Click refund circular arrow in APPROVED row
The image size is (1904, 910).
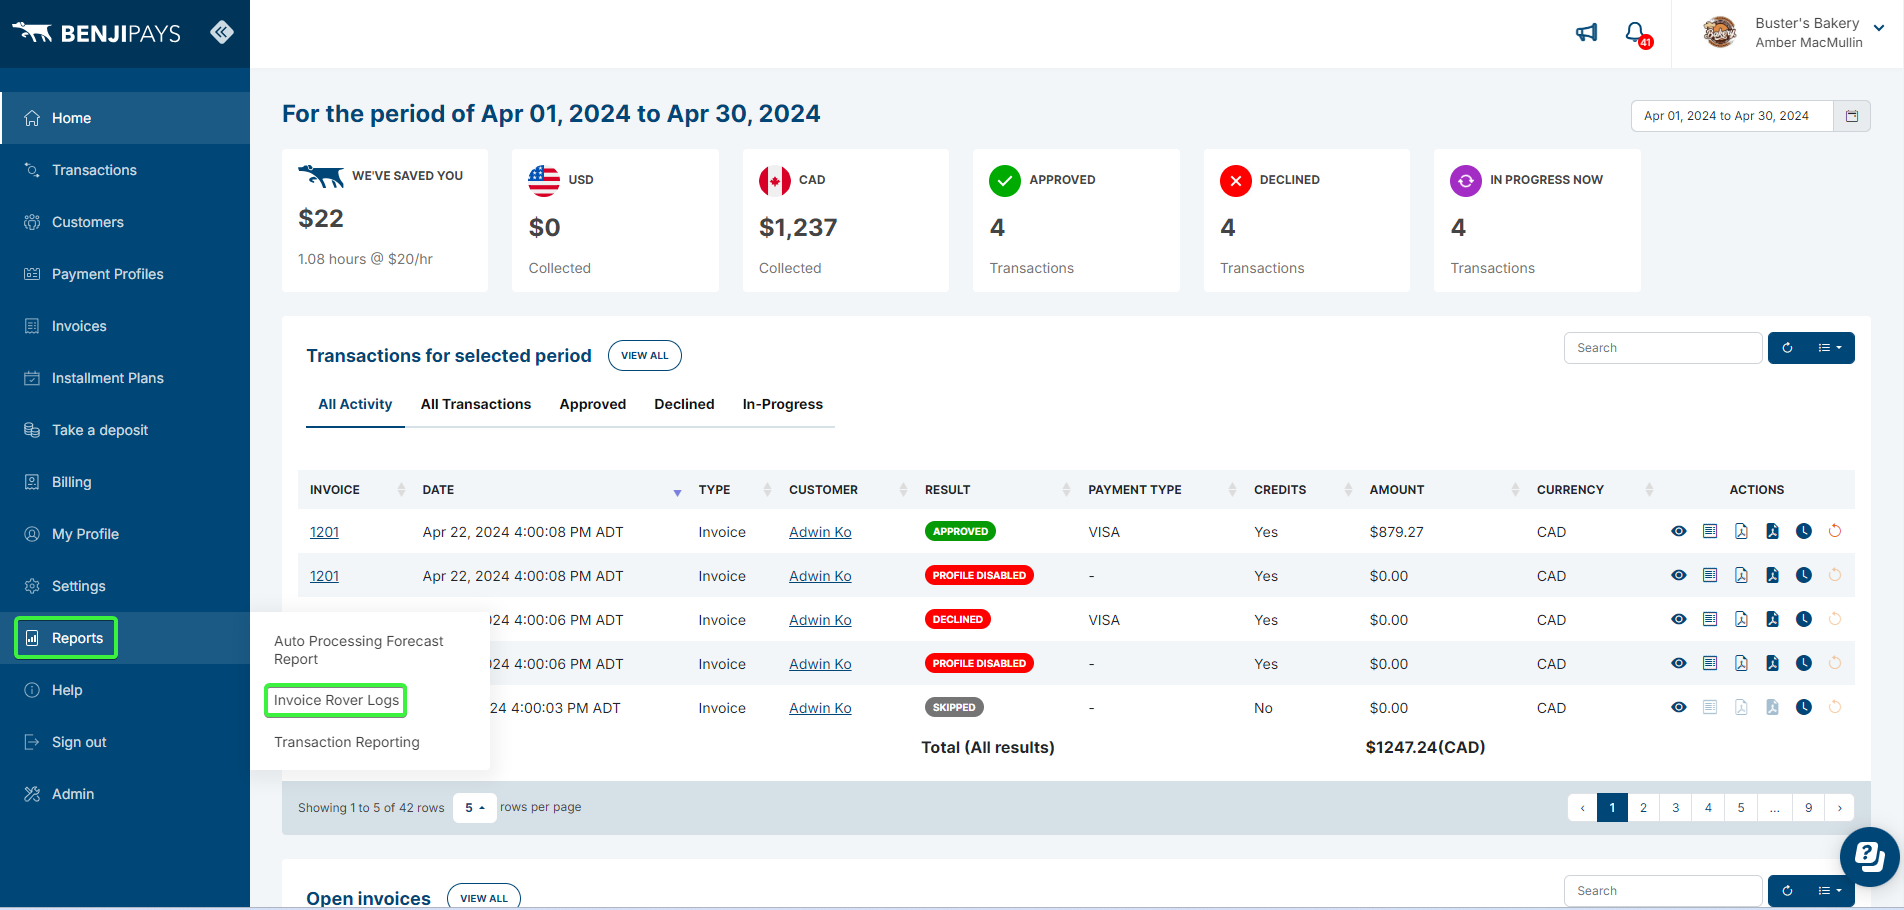[x=1835, y=531]
